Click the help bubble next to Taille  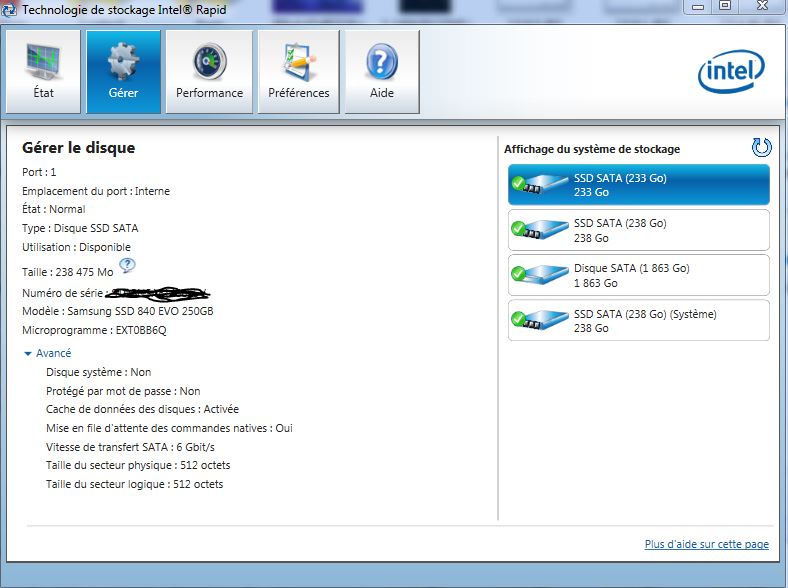(127, 265)
